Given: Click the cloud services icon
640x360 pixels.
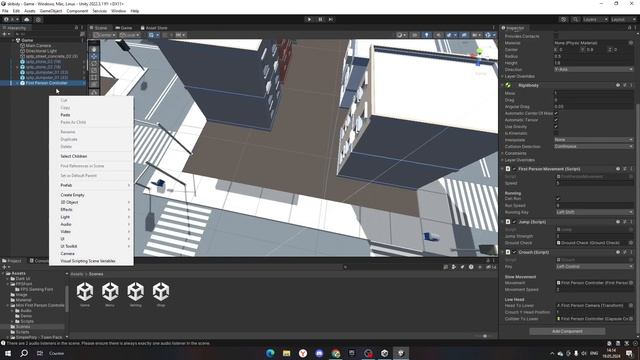Looking at the screenshot, I should click(x=27, y=20).
